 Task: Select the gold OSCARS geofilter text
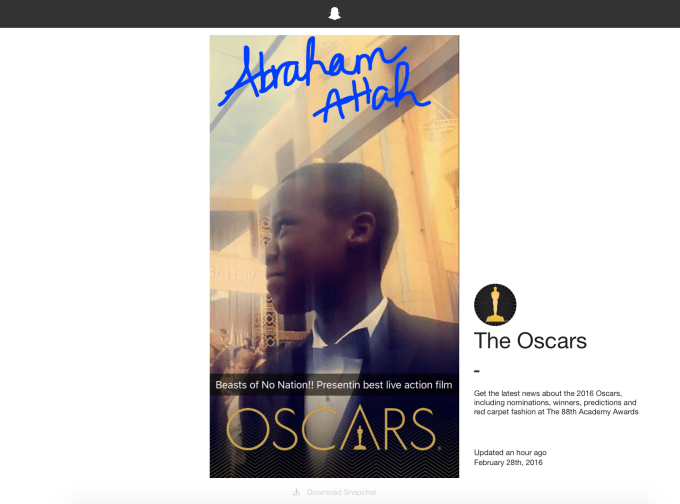[x=331, y=429]
